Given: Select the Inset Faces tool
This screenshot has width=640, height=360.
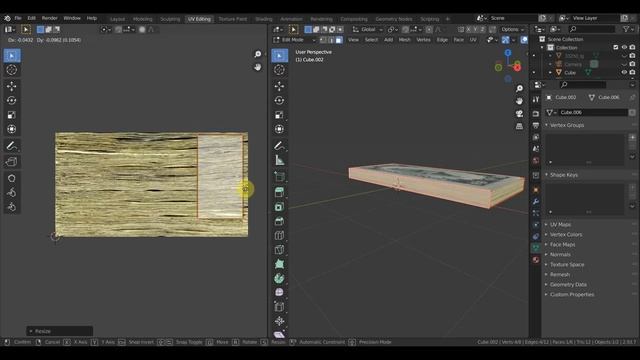Looking at the screenshot, I should (x=280, y=207).
